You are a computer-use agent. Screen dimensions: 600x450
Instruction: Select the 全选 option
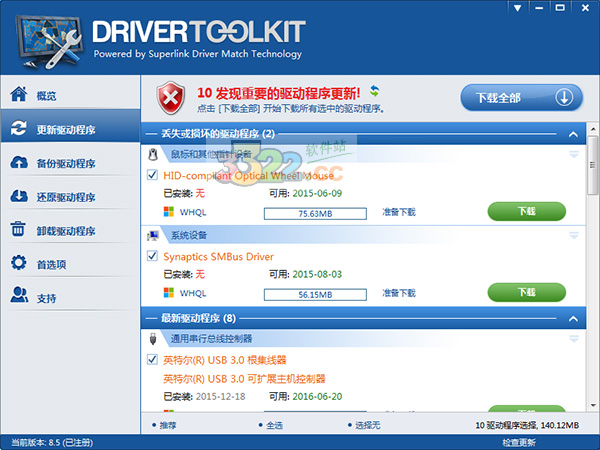[271, 425]
